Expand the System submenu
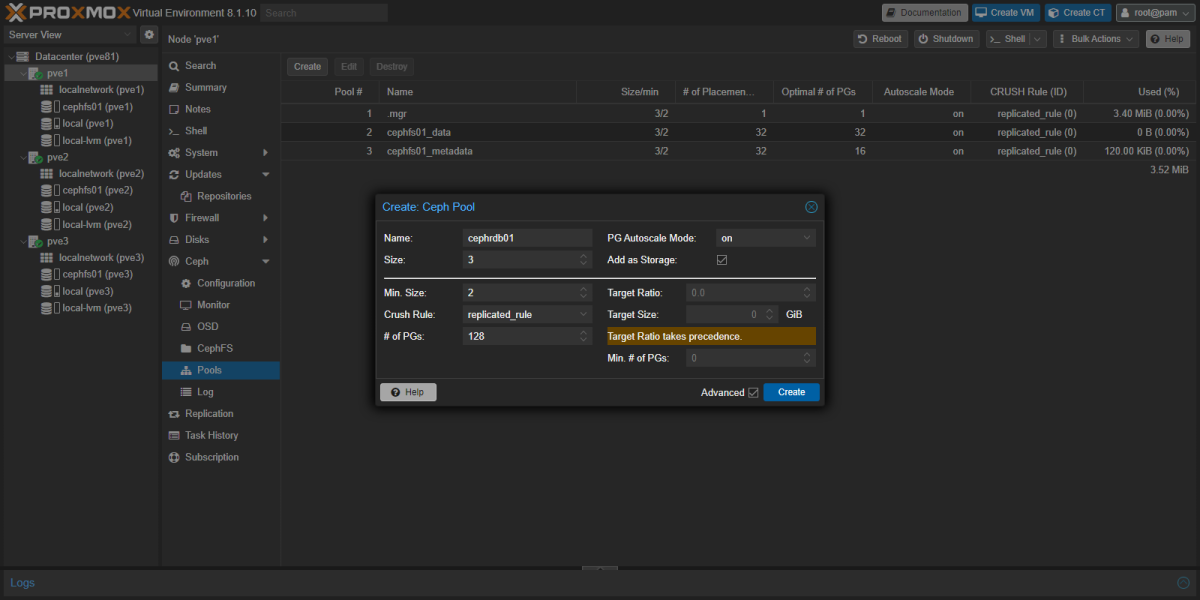Viewport: 1200px width, 600px height. coord(265,153)
